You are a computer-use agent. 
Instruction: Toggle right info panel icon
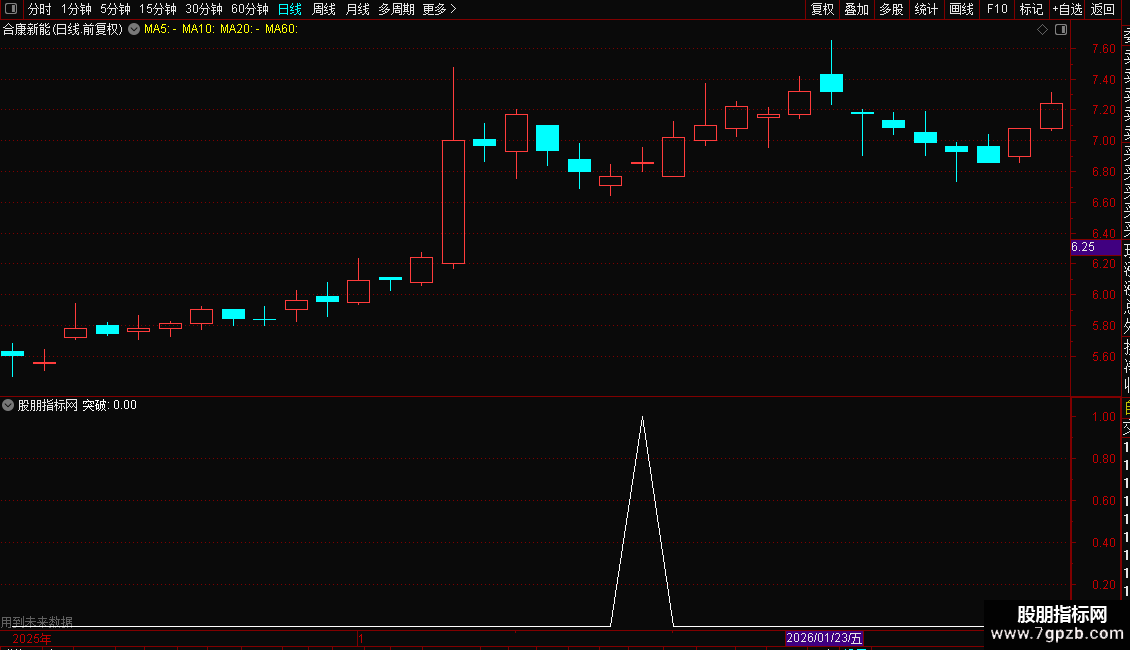pos(1061,30)
